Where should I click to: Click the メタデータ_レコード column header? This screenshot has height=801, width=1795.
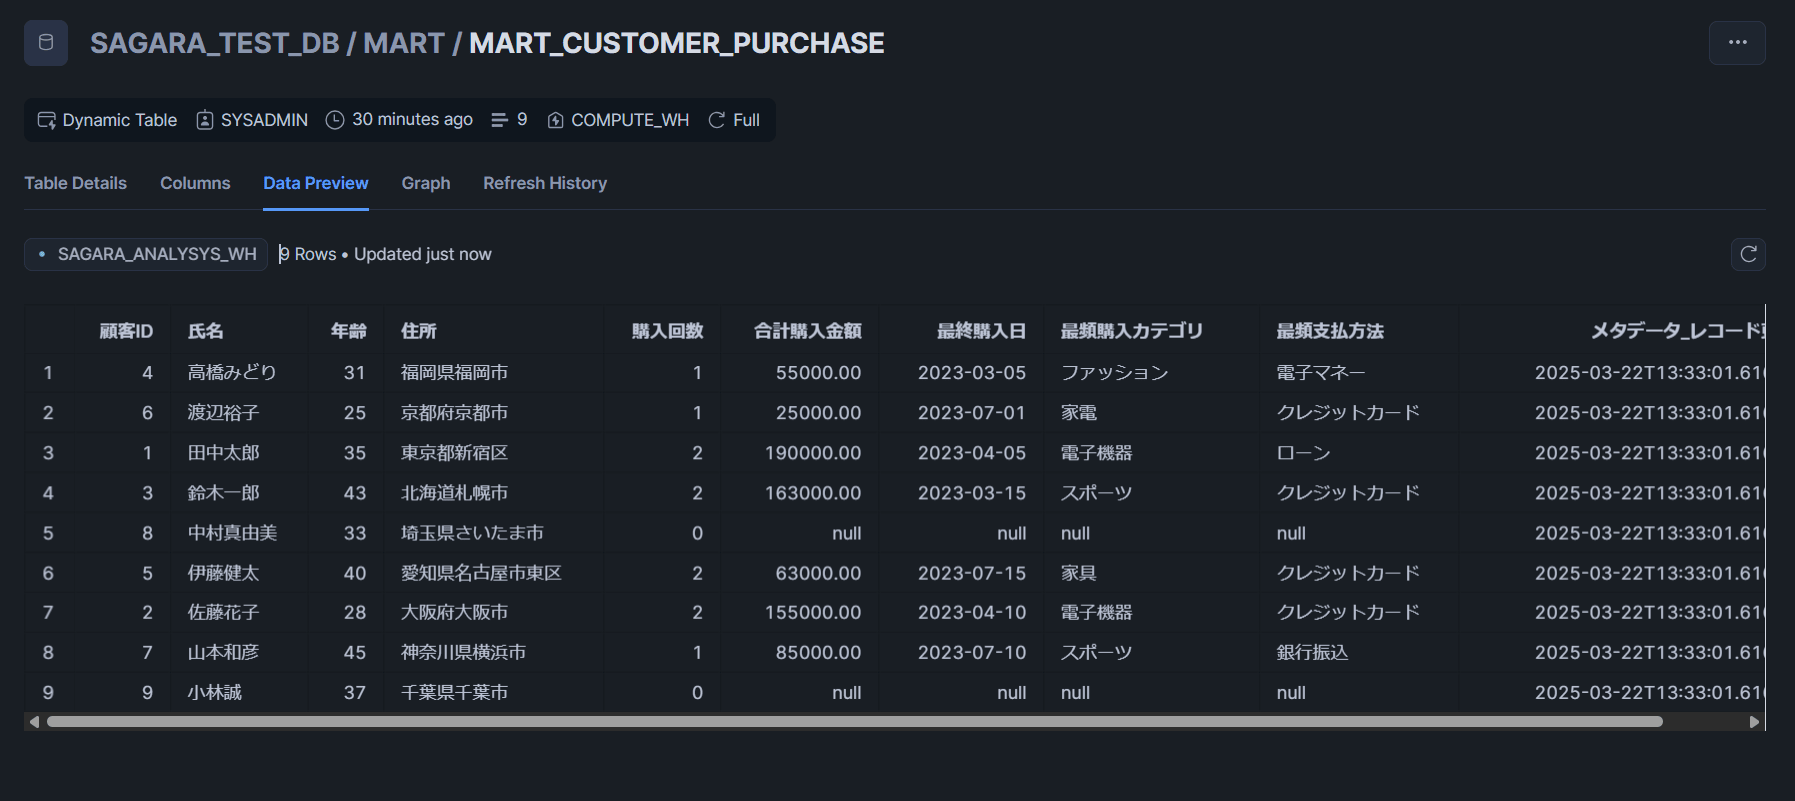click(1678, 331)
